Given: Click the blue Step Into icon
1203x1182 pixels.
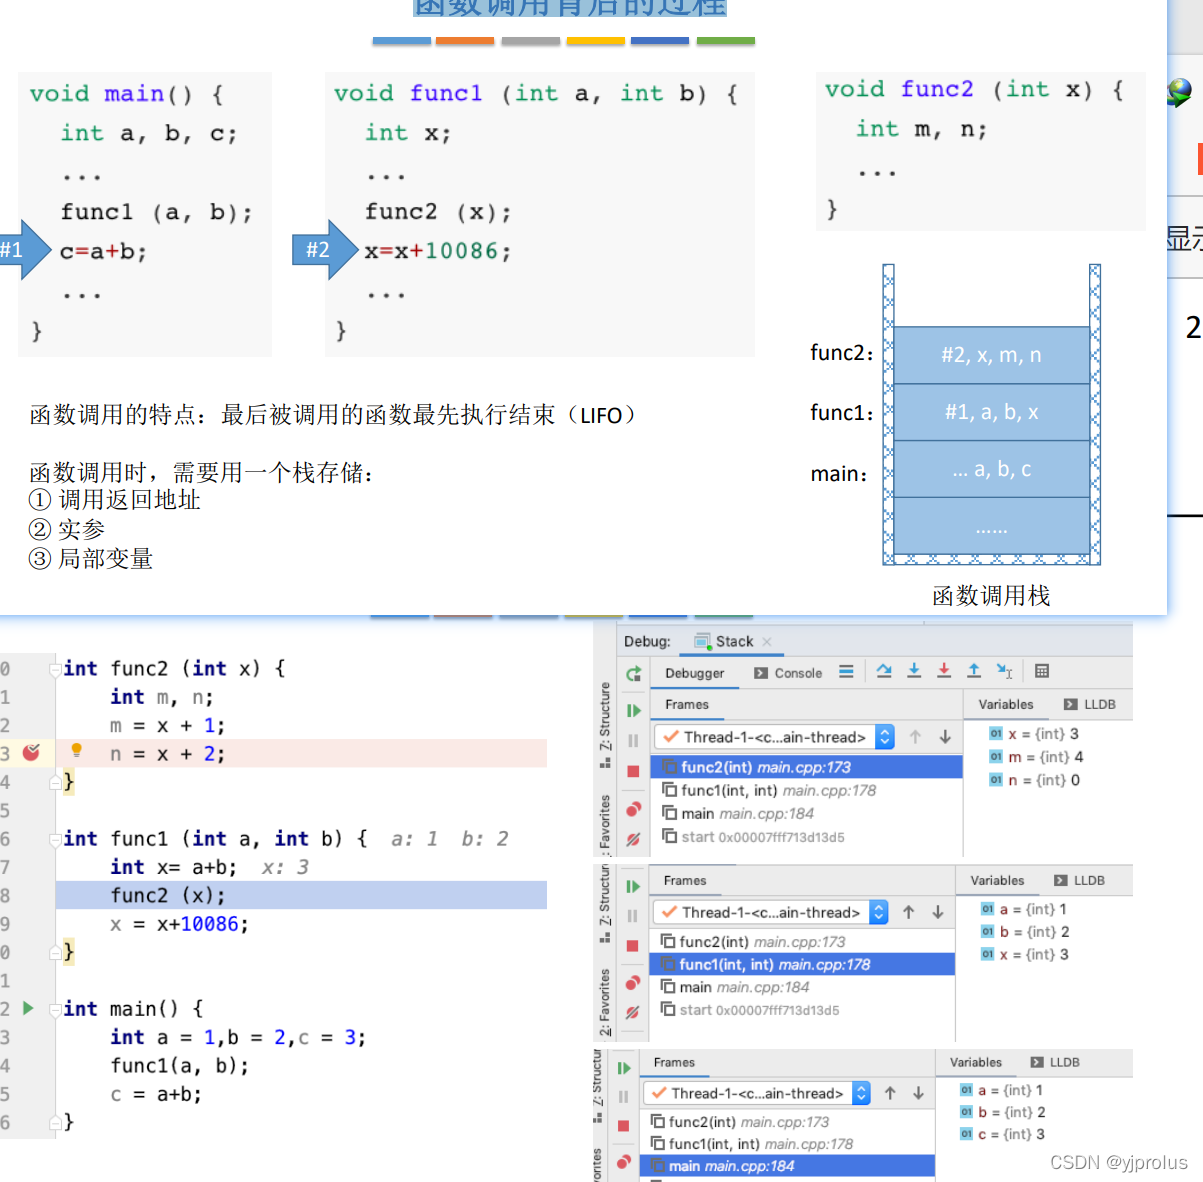Looking at the screenshot, I should click(x=914, y=671).
